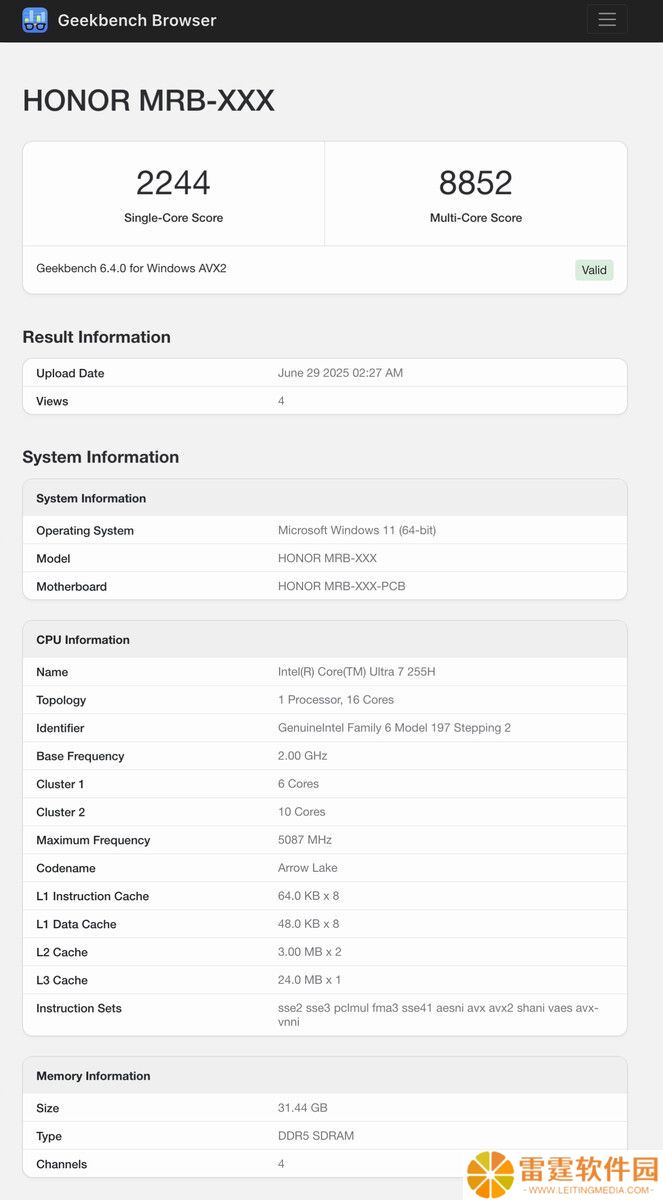Select the 1 Processor, 16 Cores topology value

336,699
